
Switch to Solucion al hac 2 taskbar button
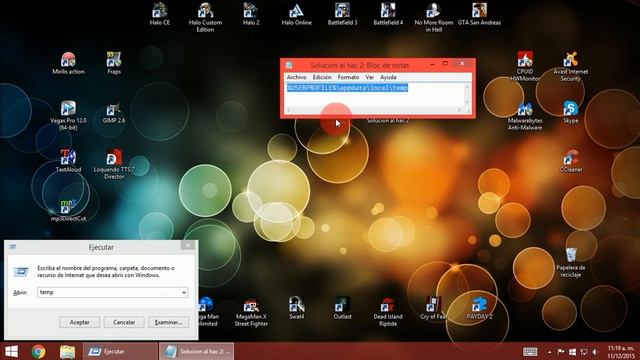[x=196, y=351]
